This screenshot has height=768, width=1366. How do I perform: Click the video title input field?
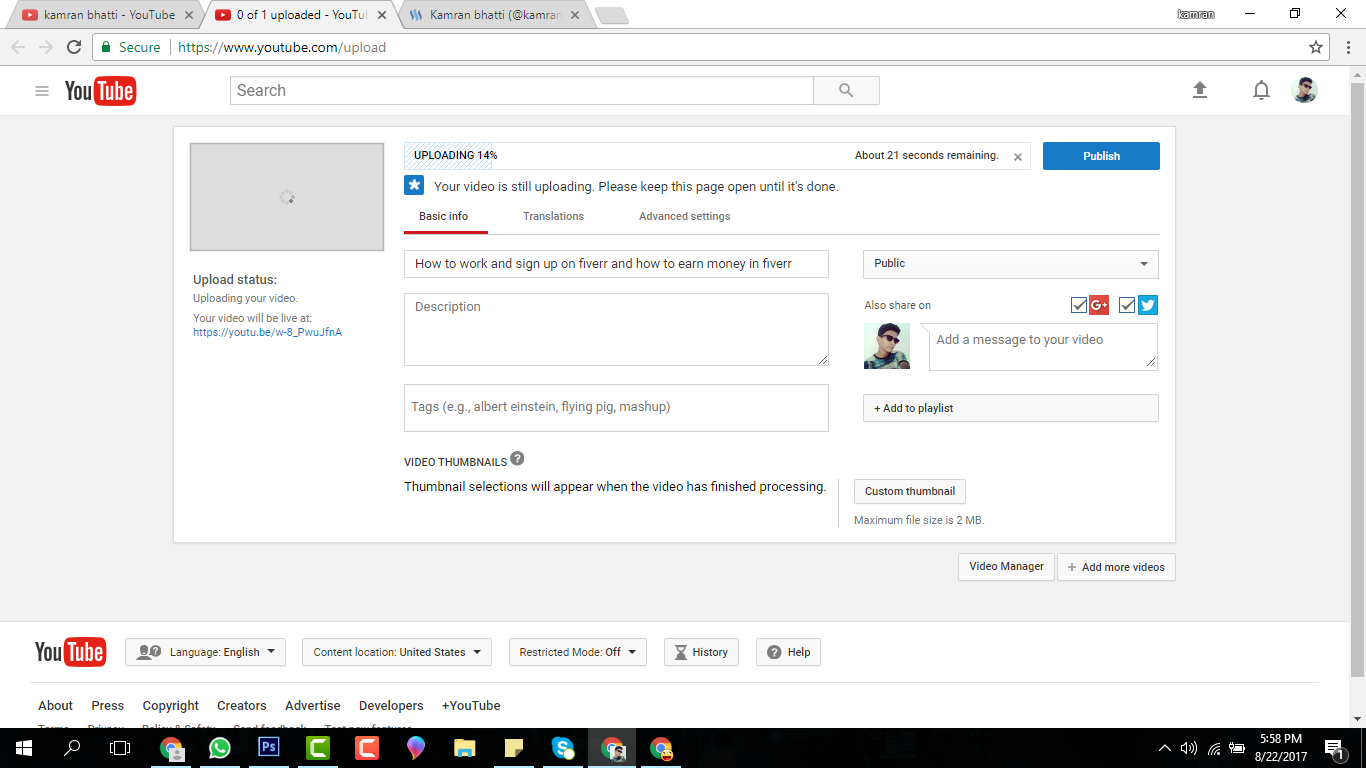pos(616,264)
